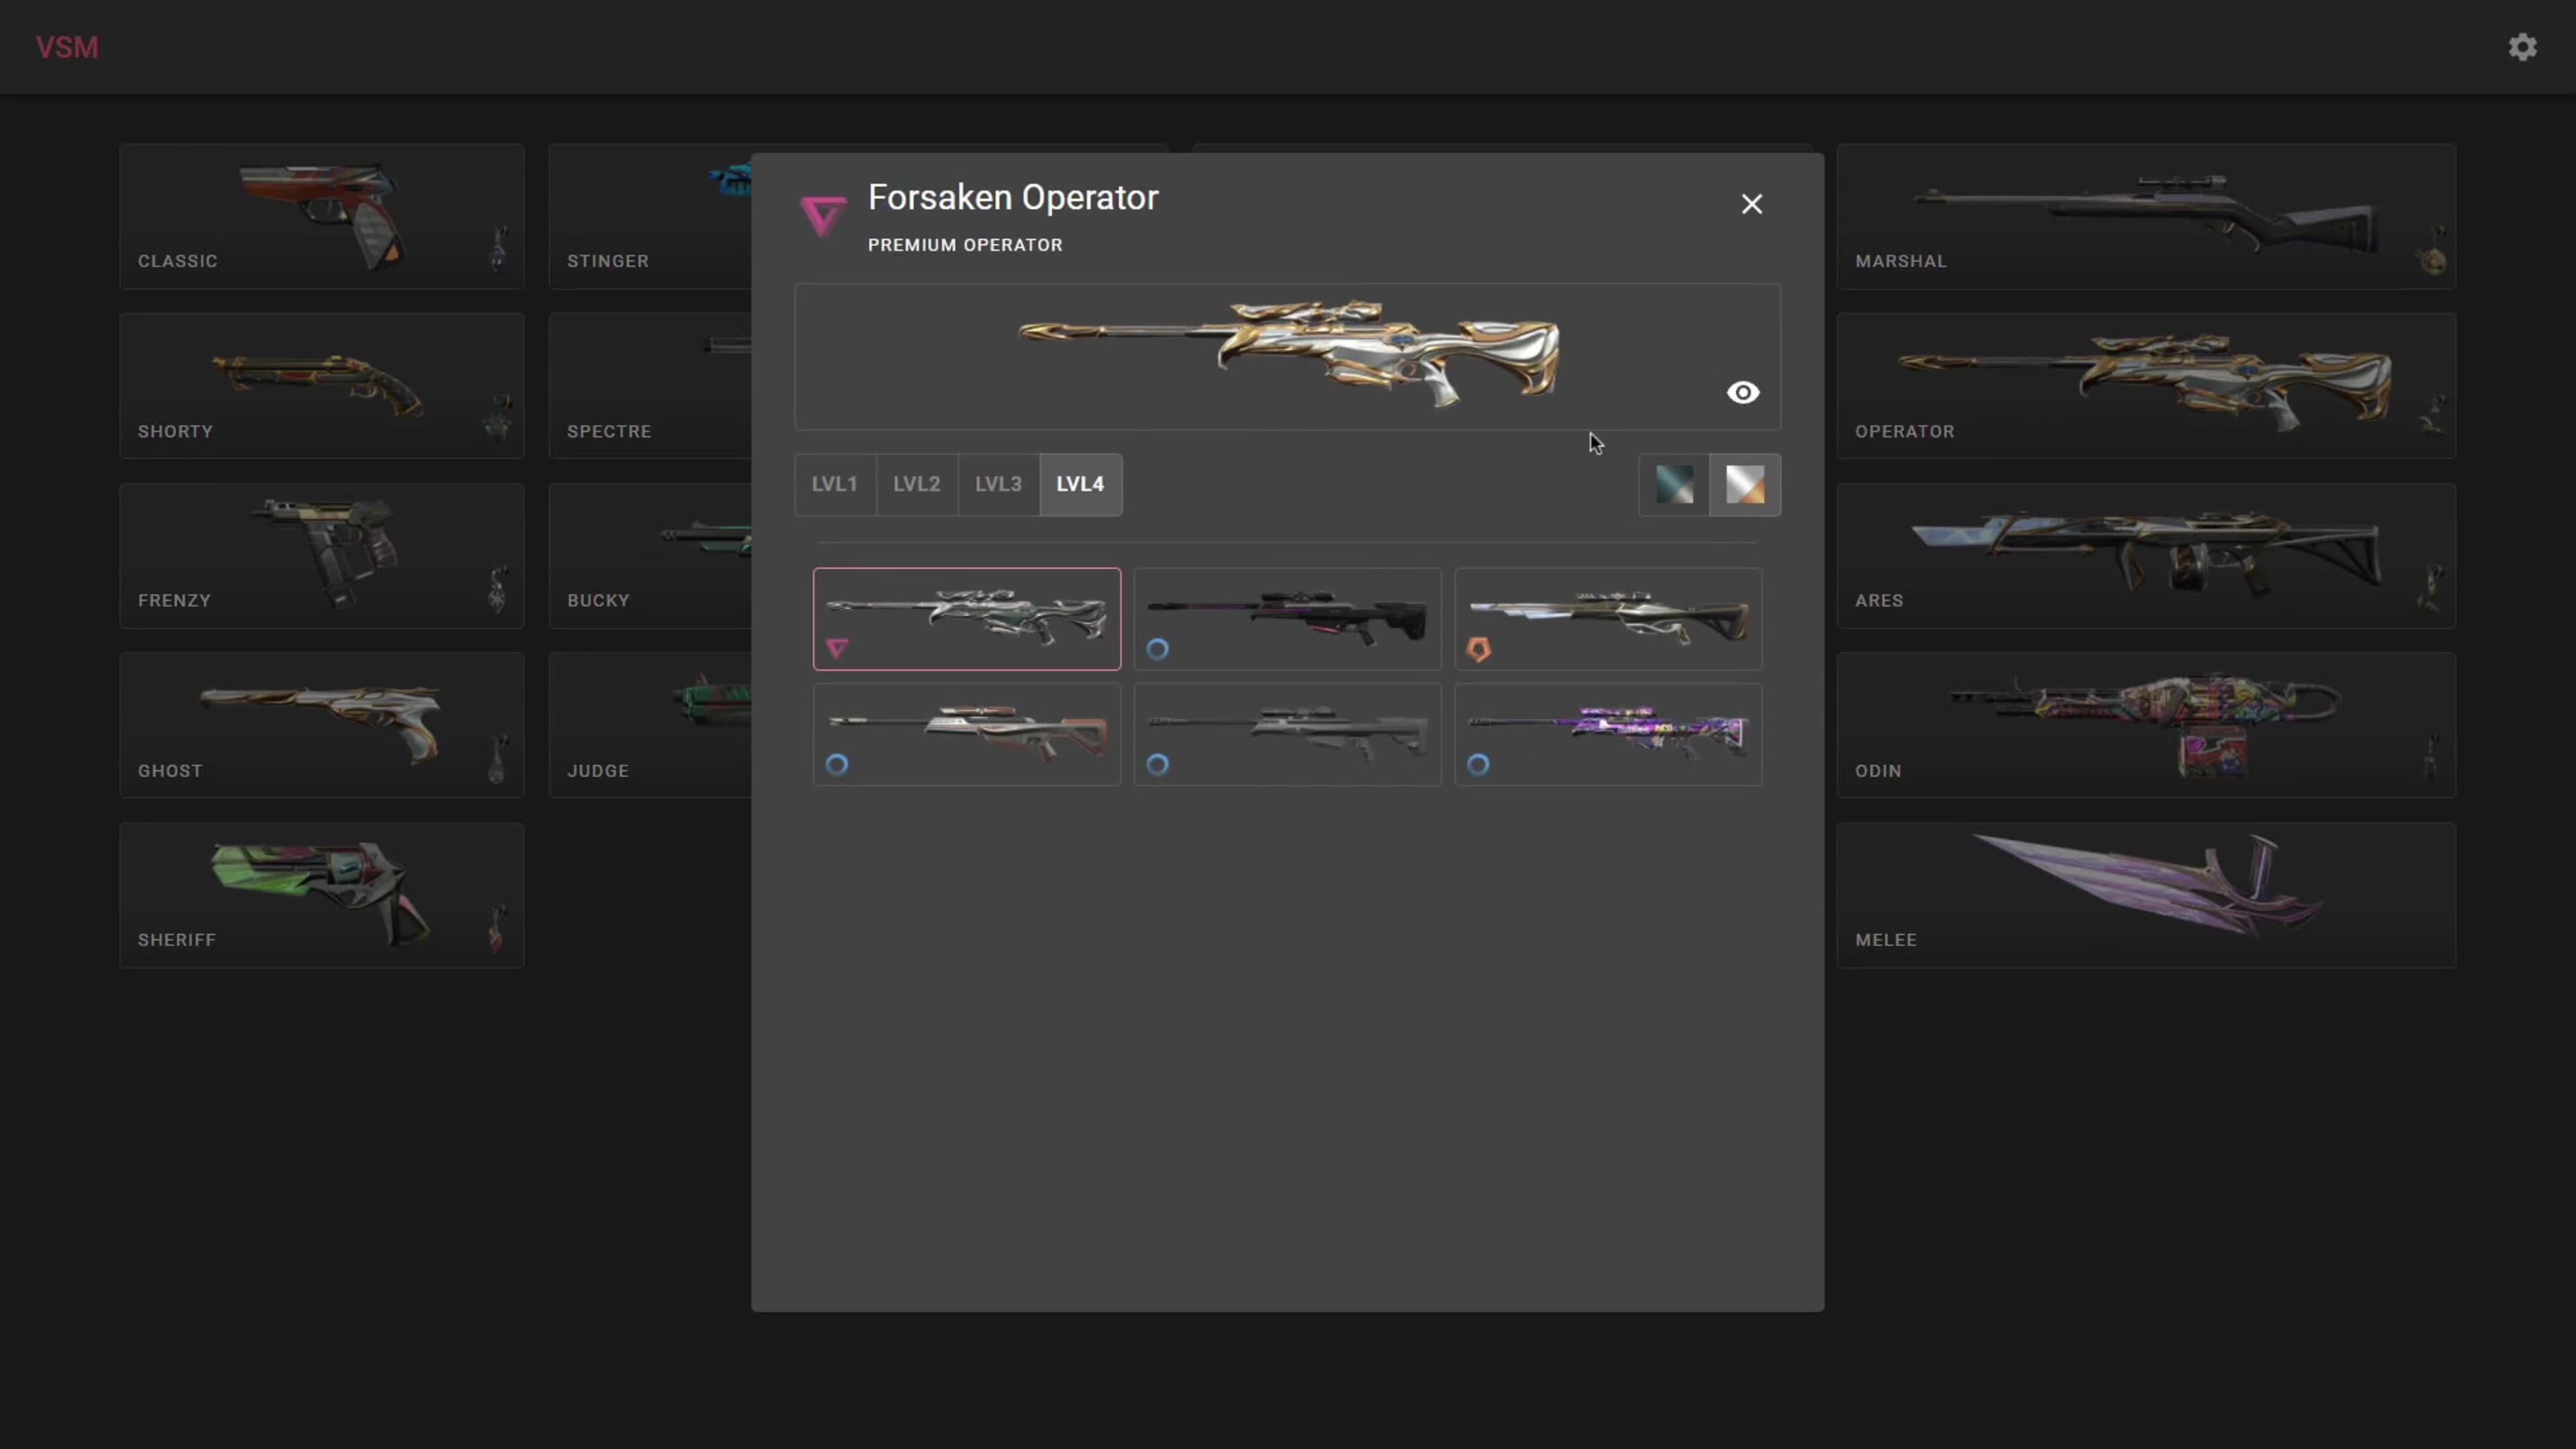Select the plain gray Operator skin

tap(1287, 734)
